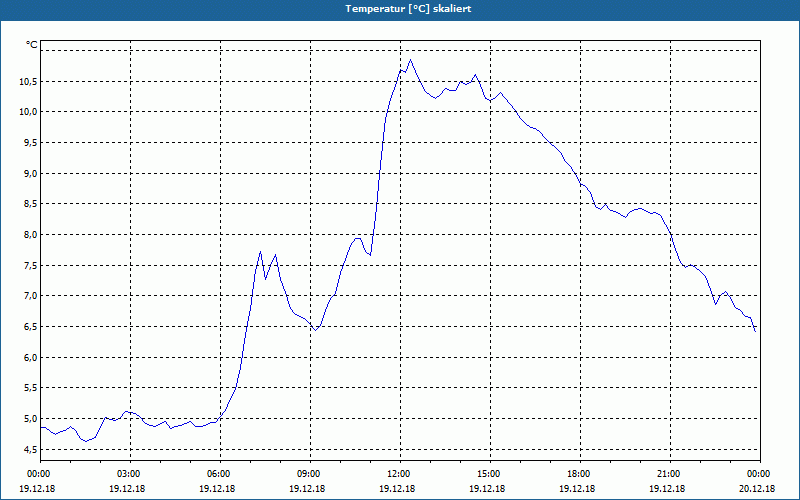Viewport: 800px width, 500px height.
Task: Pick the 15:00 time label
Action: (490, 474)
